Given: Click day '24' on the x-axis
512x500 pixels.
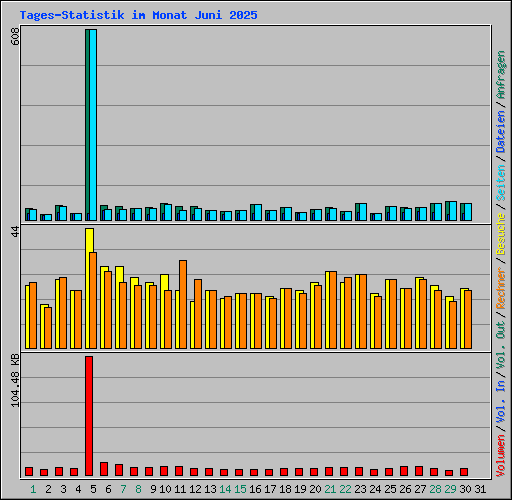Looking at the screenshot, I should (375, 489).
